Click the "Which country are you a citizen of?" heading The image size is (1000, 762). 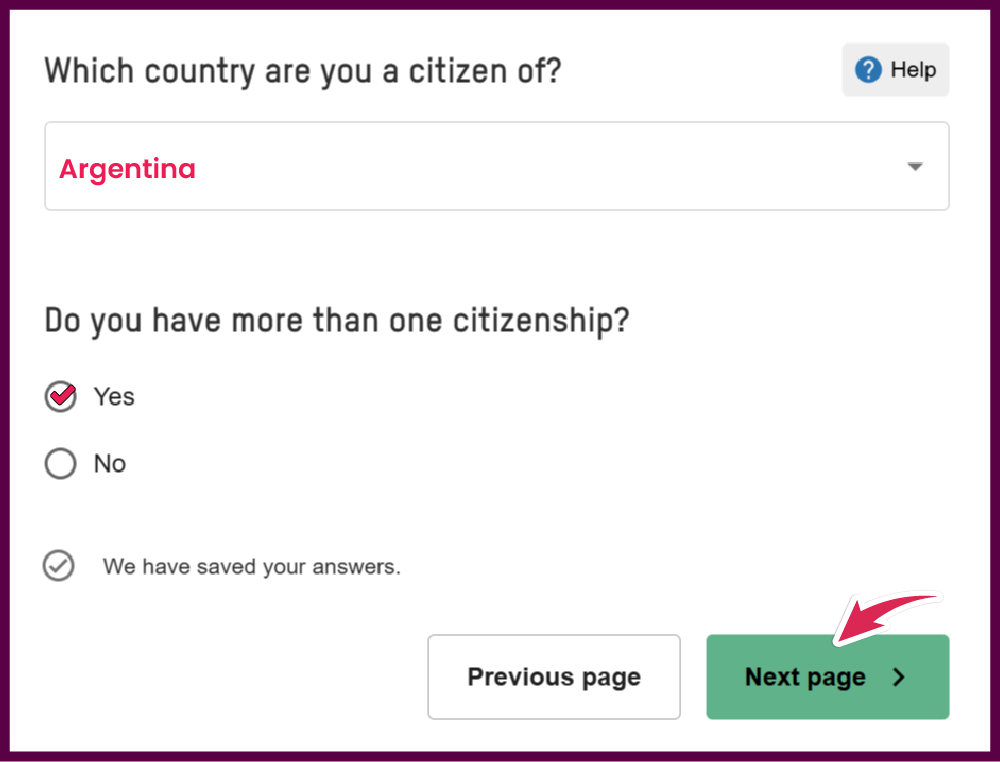click(x=303, y=71)
